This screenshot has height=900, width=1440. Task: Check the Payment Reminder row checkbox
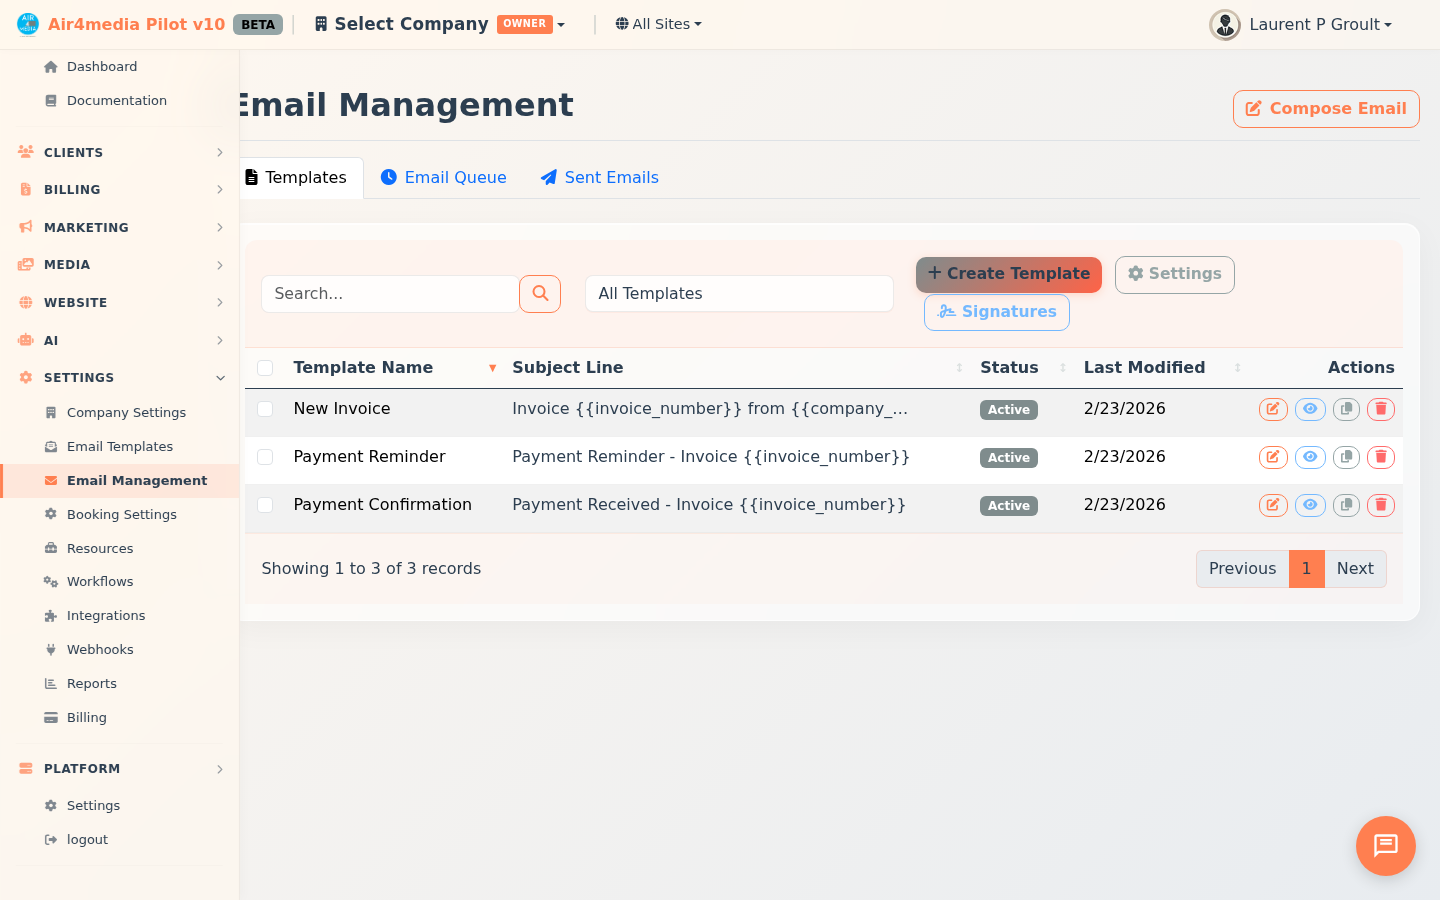point(265,457)
